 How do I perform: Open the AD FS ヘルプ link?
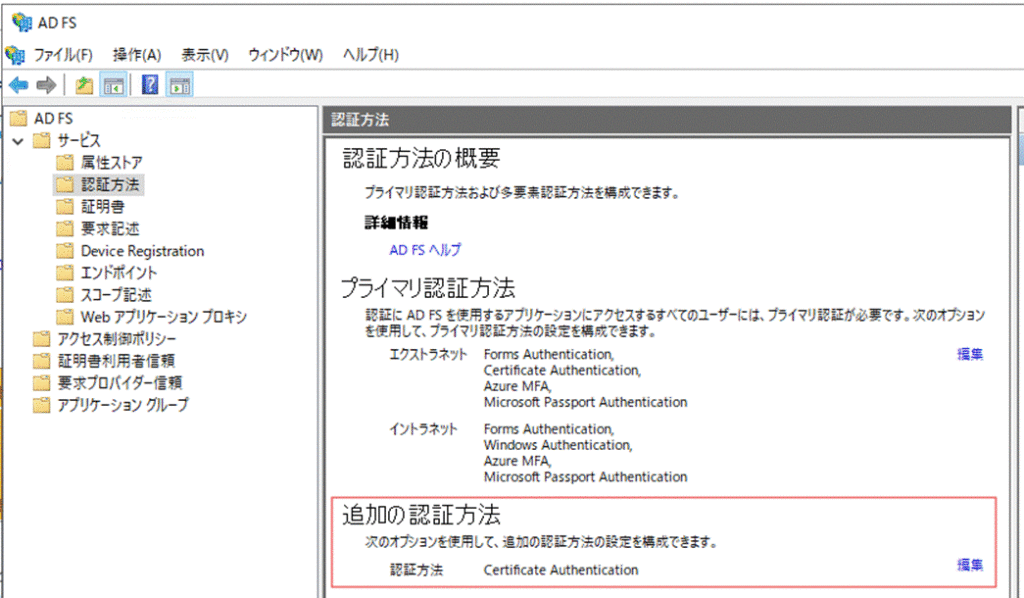tap(425, 249)
